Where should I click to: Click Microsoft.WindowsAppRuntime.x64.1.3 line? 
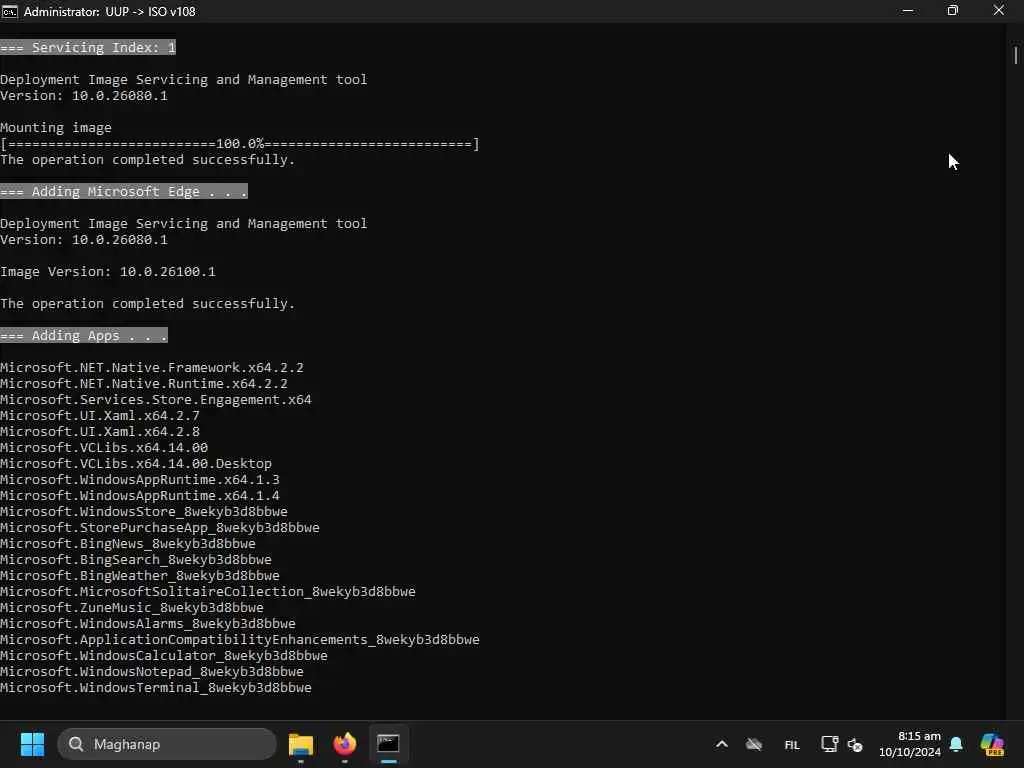140,480
